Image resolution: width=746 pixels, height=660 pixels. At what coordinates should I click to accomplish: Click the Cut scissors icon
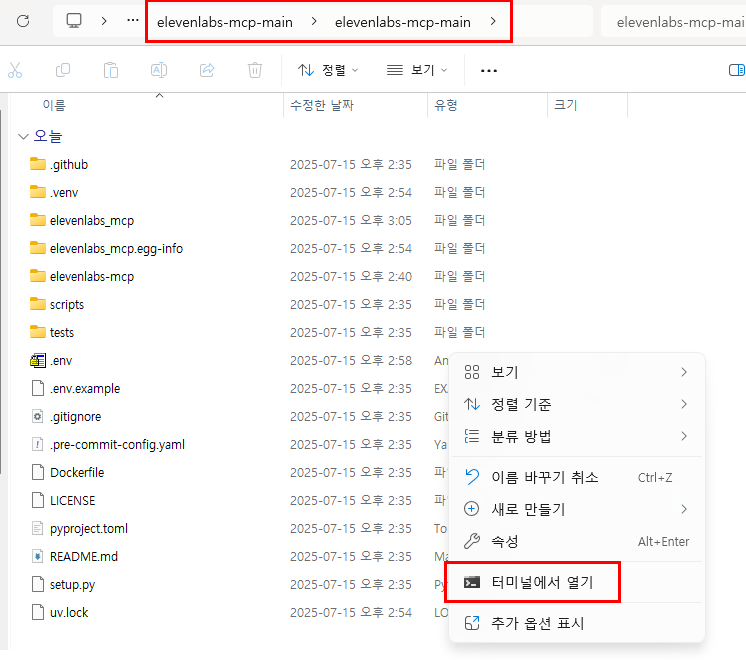(15, 70)
